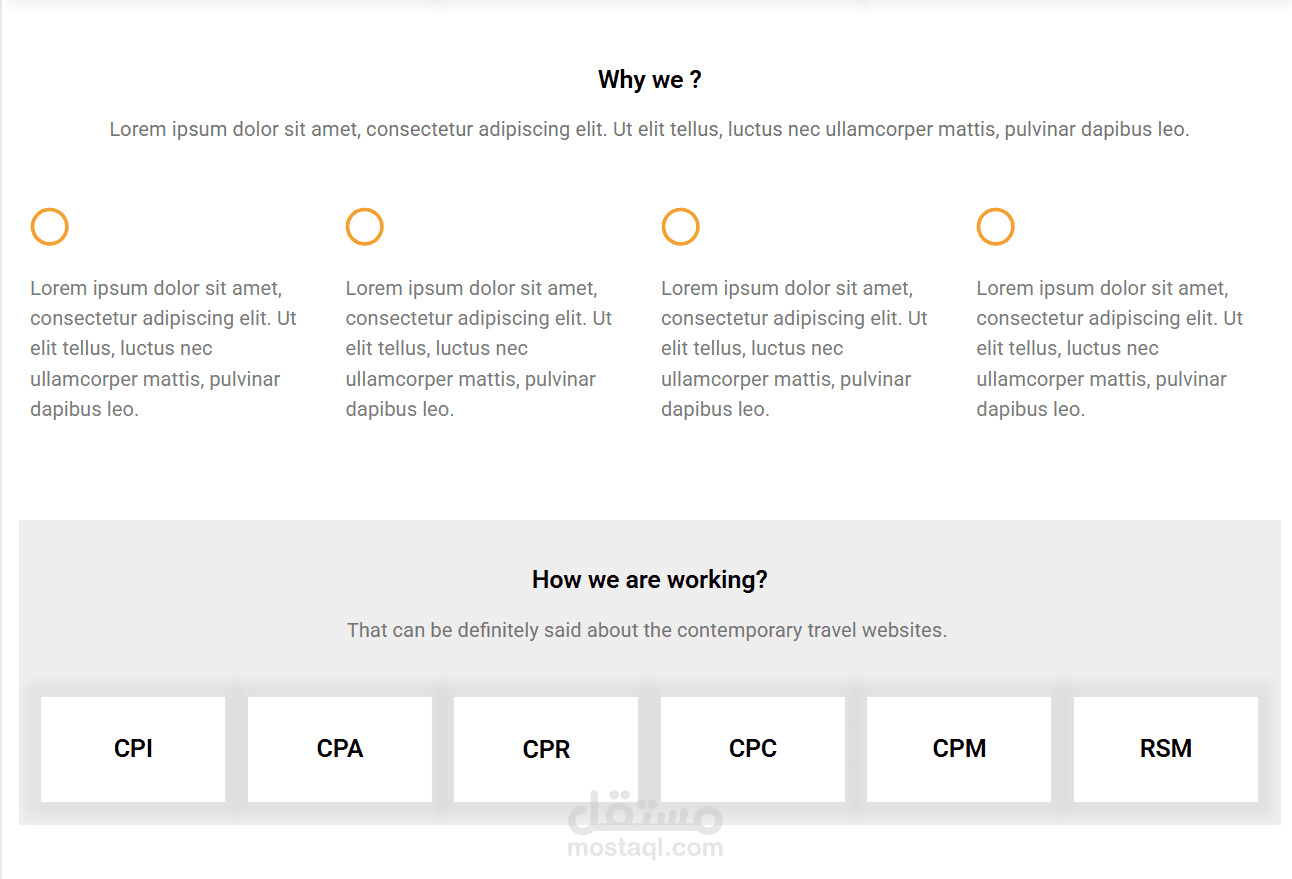Click the orange circle icon in the third column
This screenshot has width=1292, height=879.
(x=680, y=227)
